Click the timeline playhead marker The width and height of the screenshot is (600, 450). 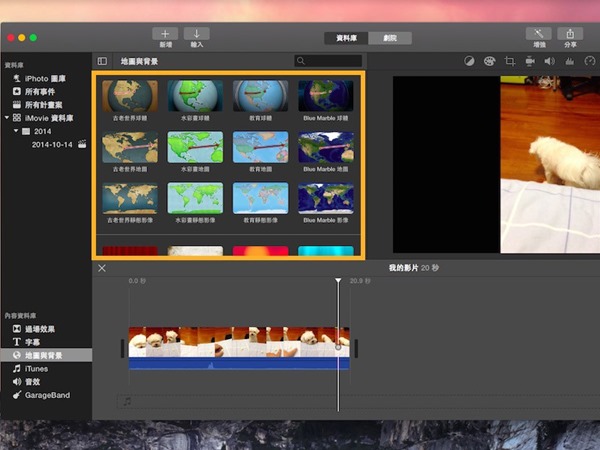[338, 281]
